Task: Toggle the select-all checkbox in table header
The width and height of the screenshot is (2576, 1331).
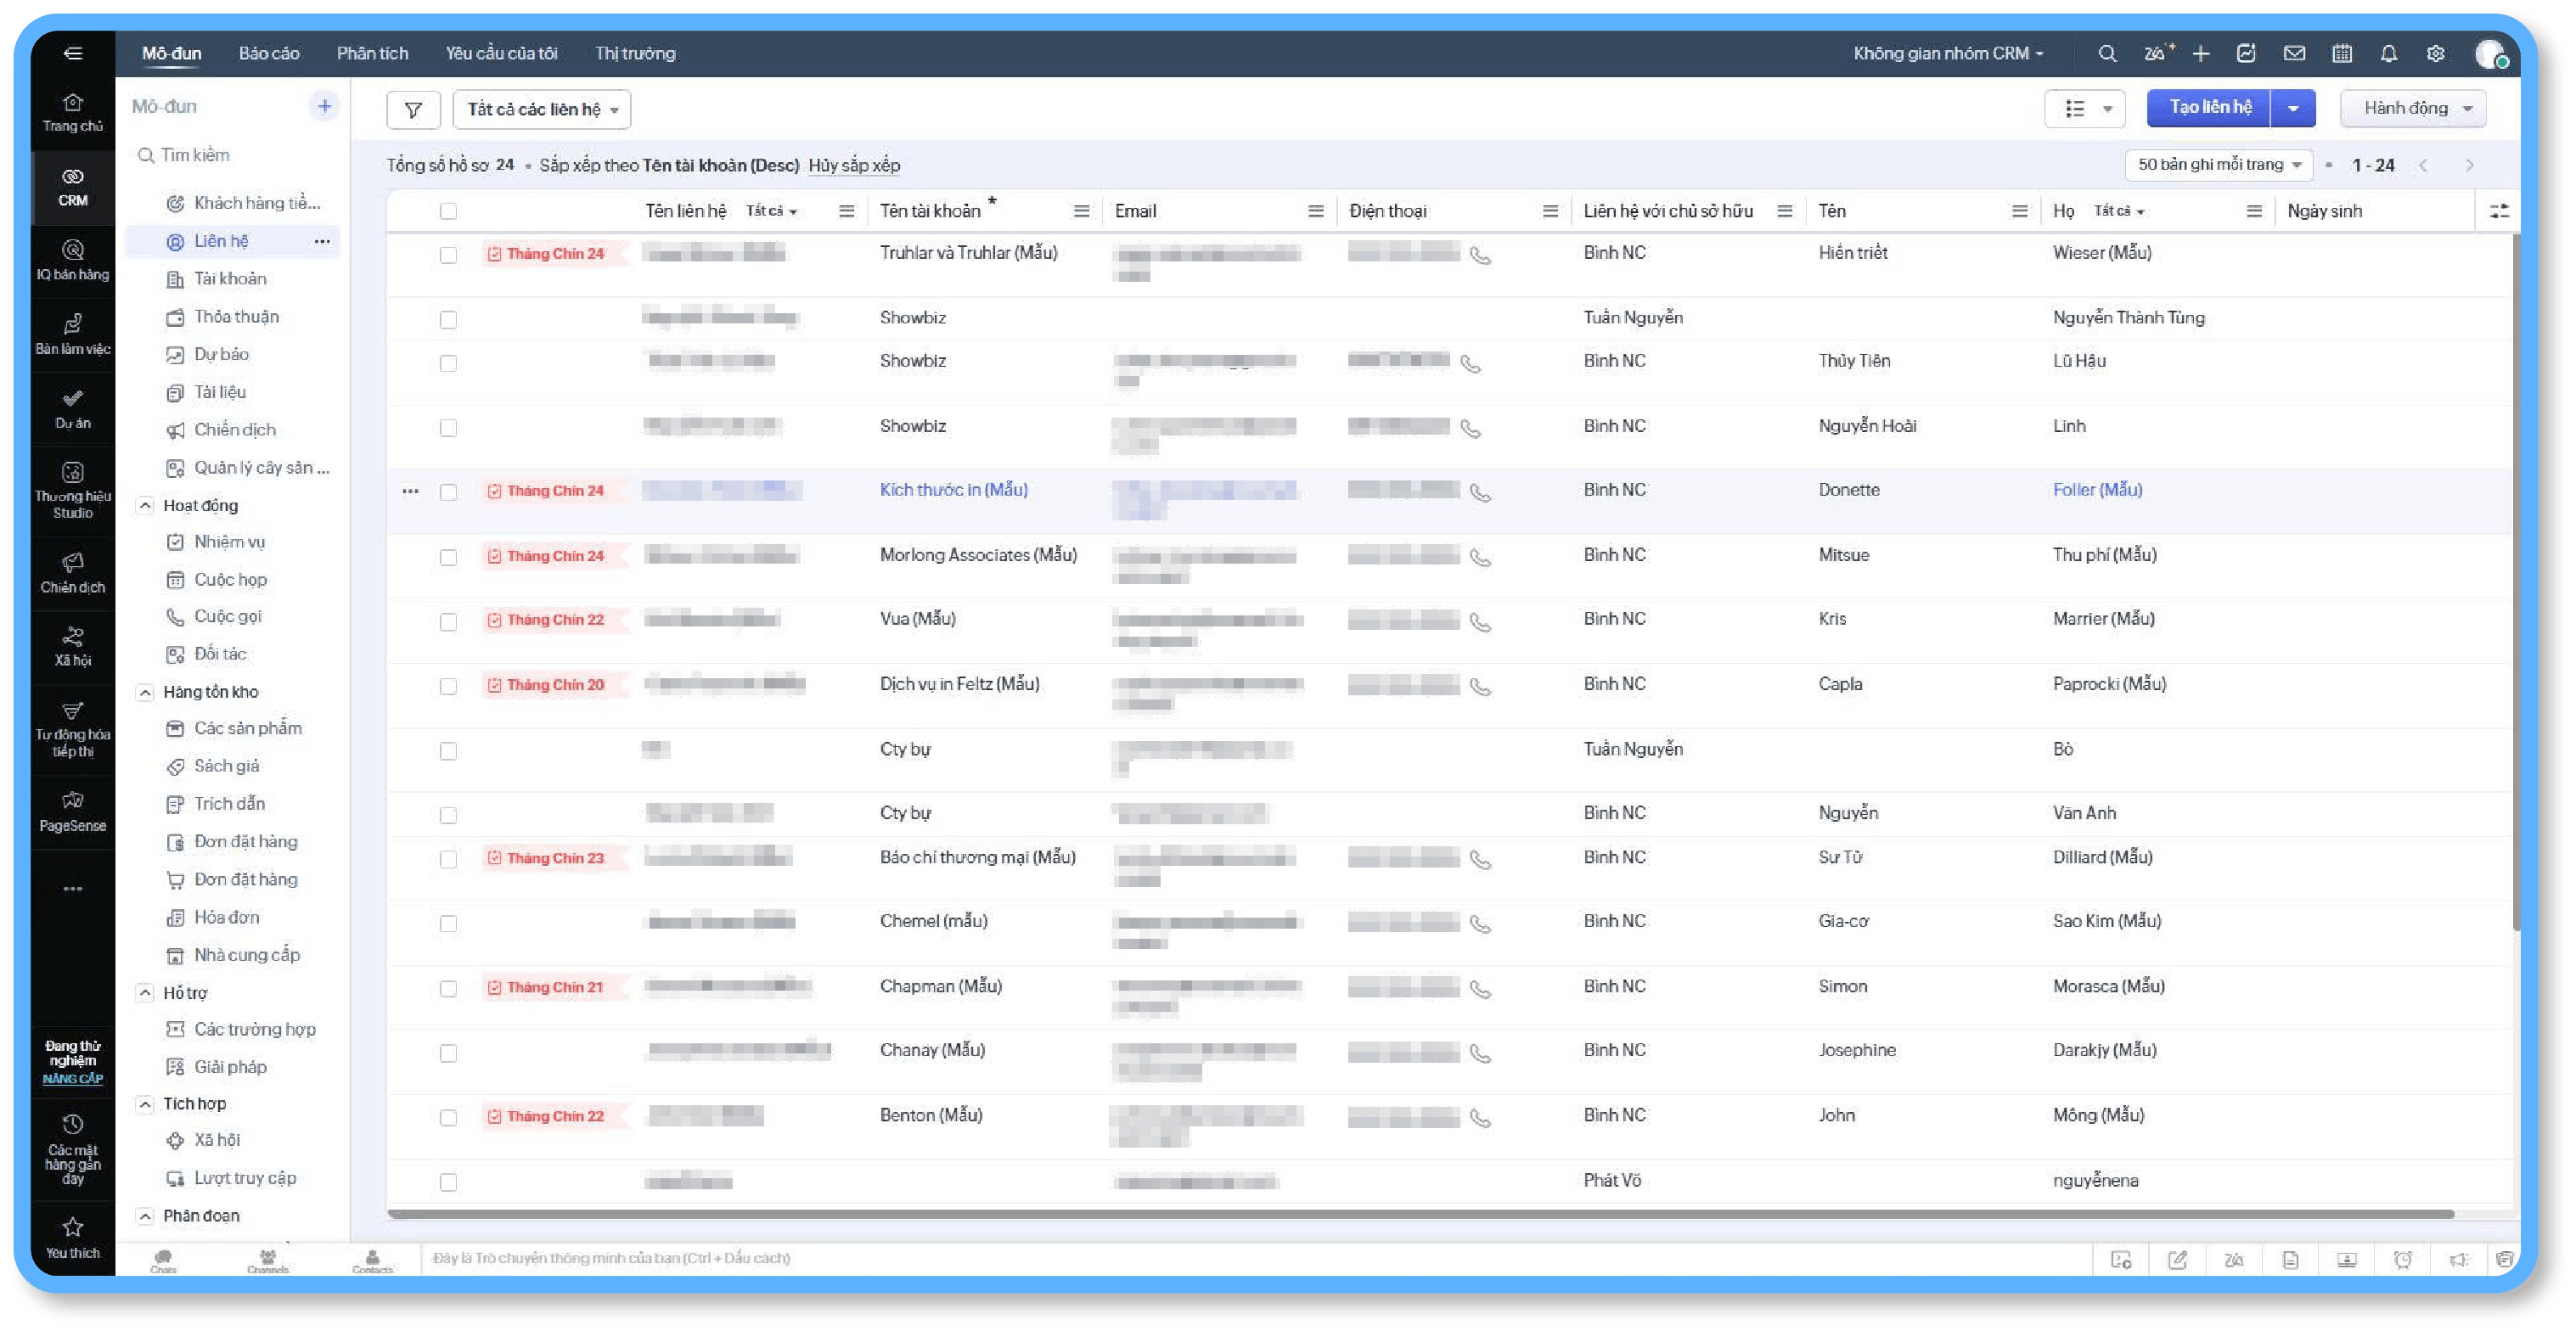Action: [448, 211]
